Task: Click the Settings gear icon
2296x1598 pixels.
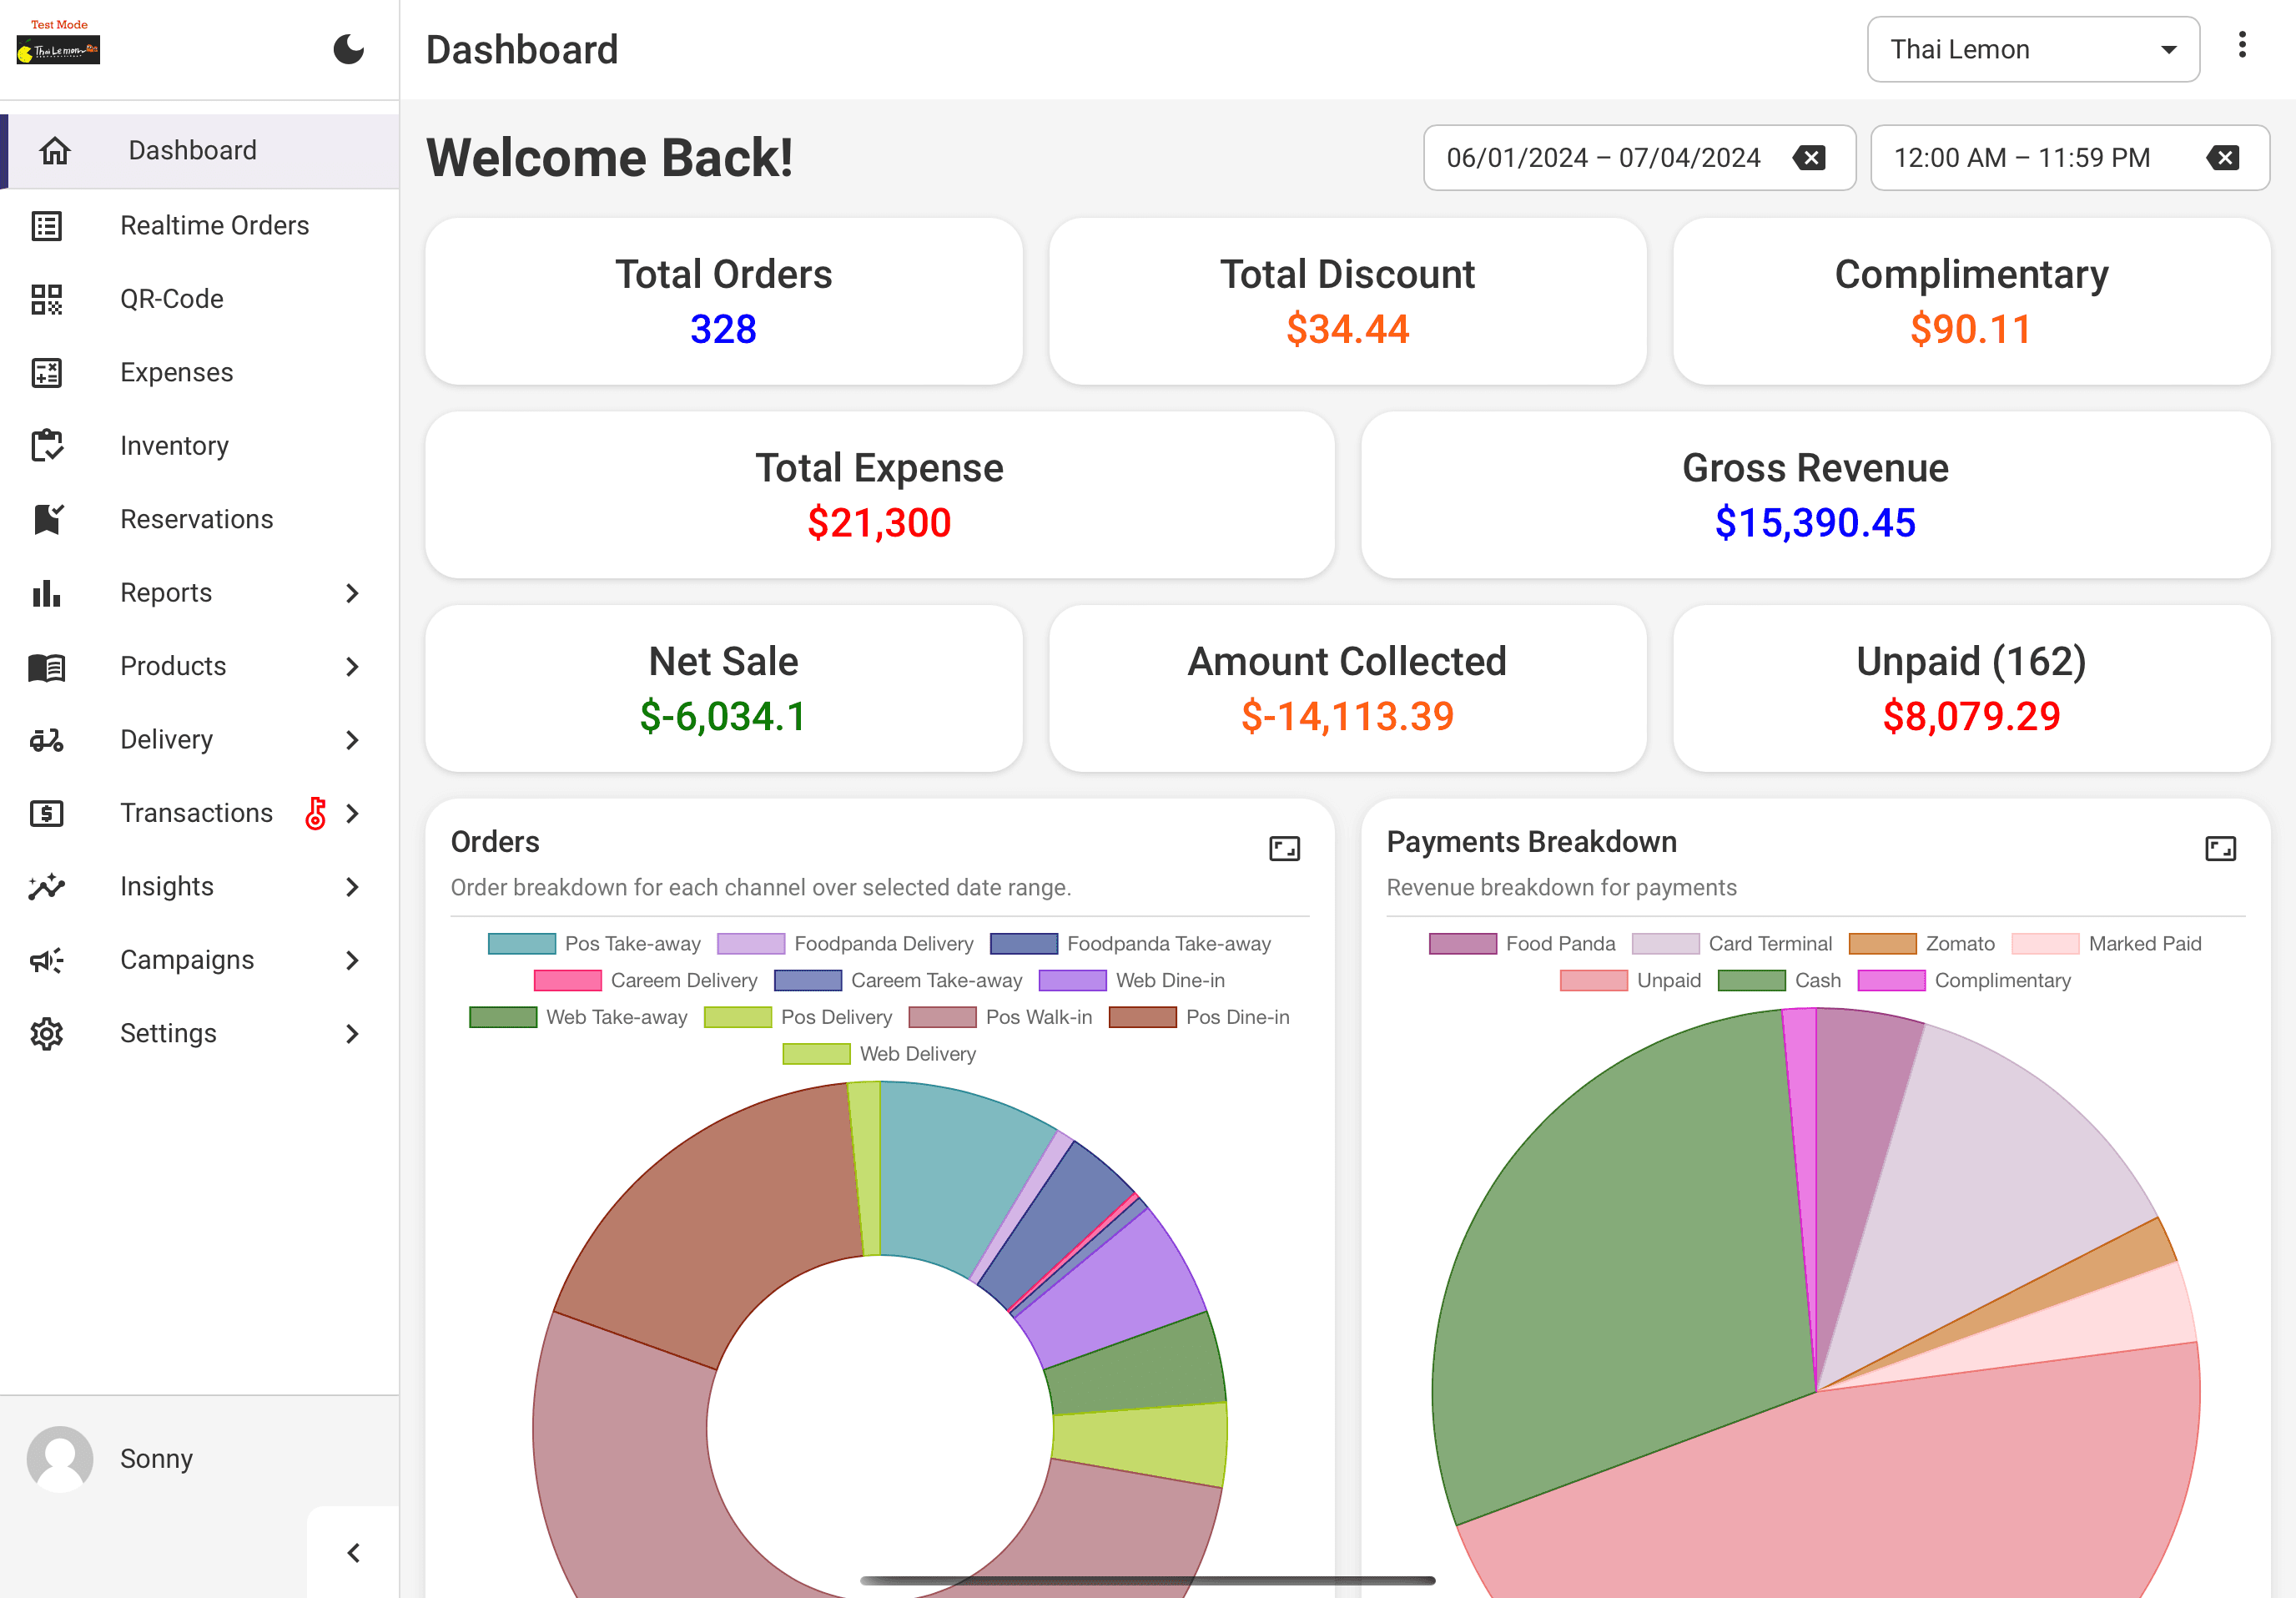Action: point(47,1033)
